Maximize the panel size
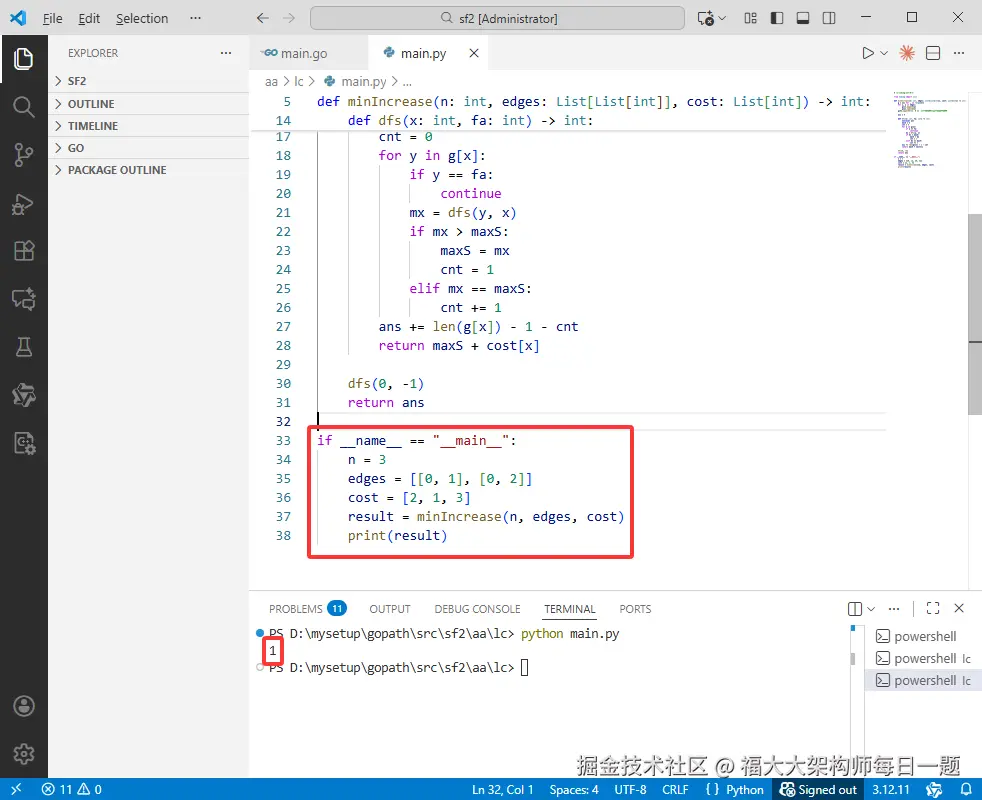The image size is (982, 800). pos(933,608)
